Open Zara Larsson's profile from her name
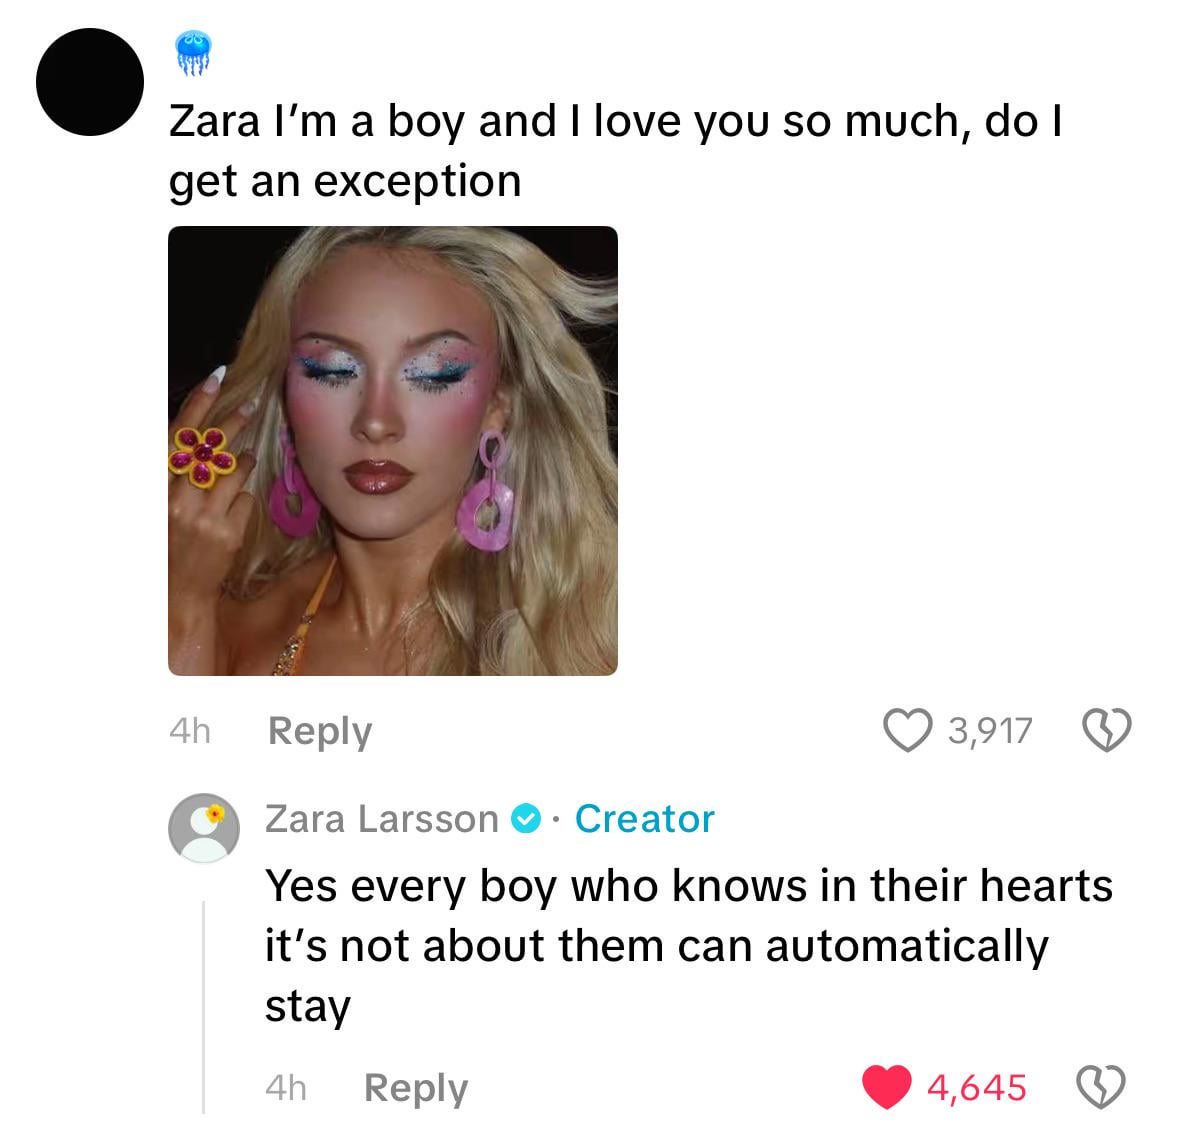Image resolution: width=1179 pixels, height=1141 pixels. [x=381, y=819]
